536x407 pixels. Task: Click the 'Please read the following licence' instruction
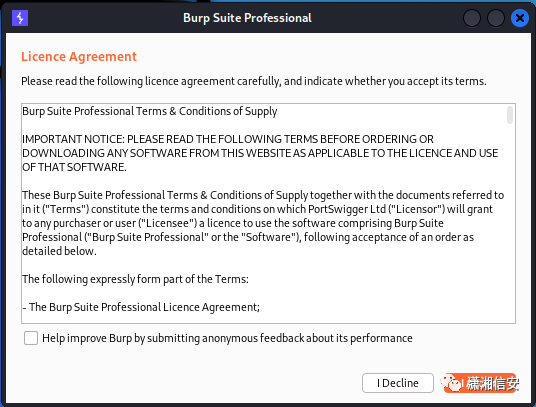pos(254,81)
